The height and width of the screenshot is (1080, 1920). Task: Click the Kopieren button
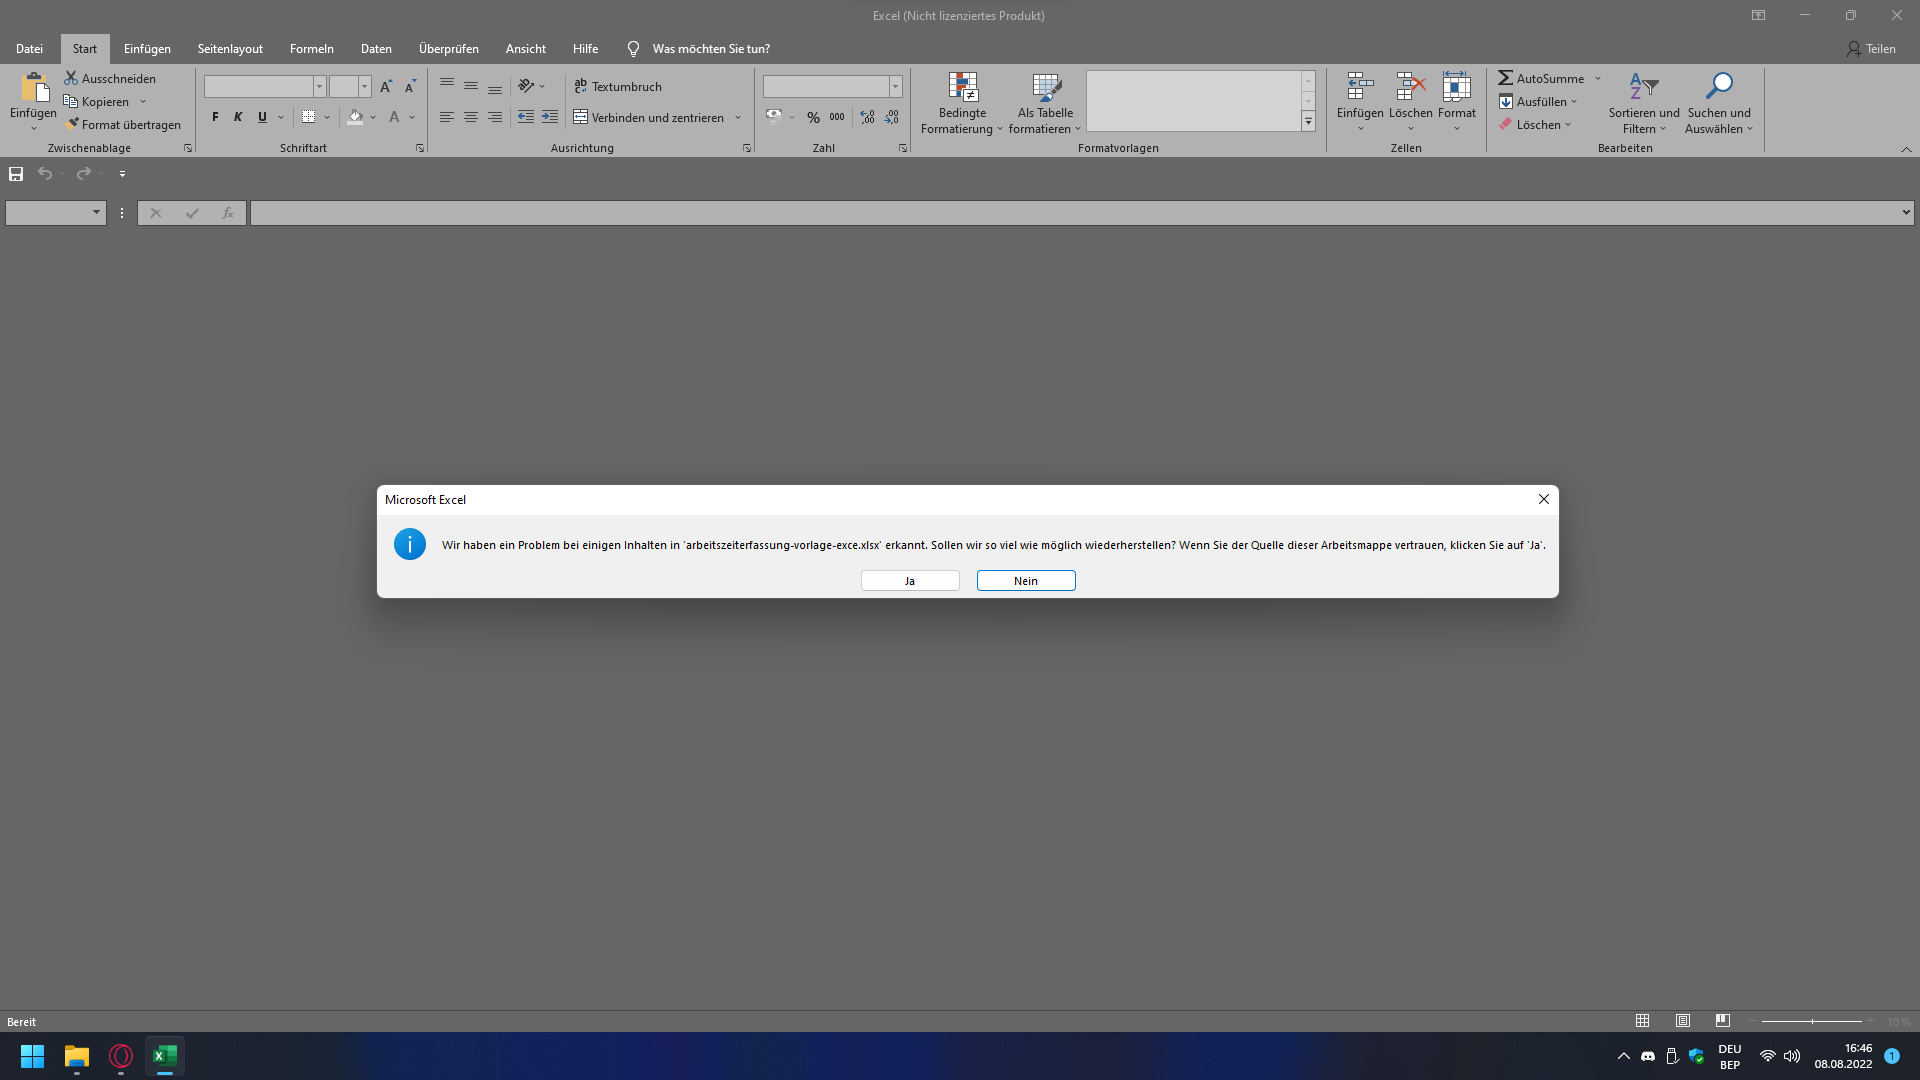[x=97, y=101]
